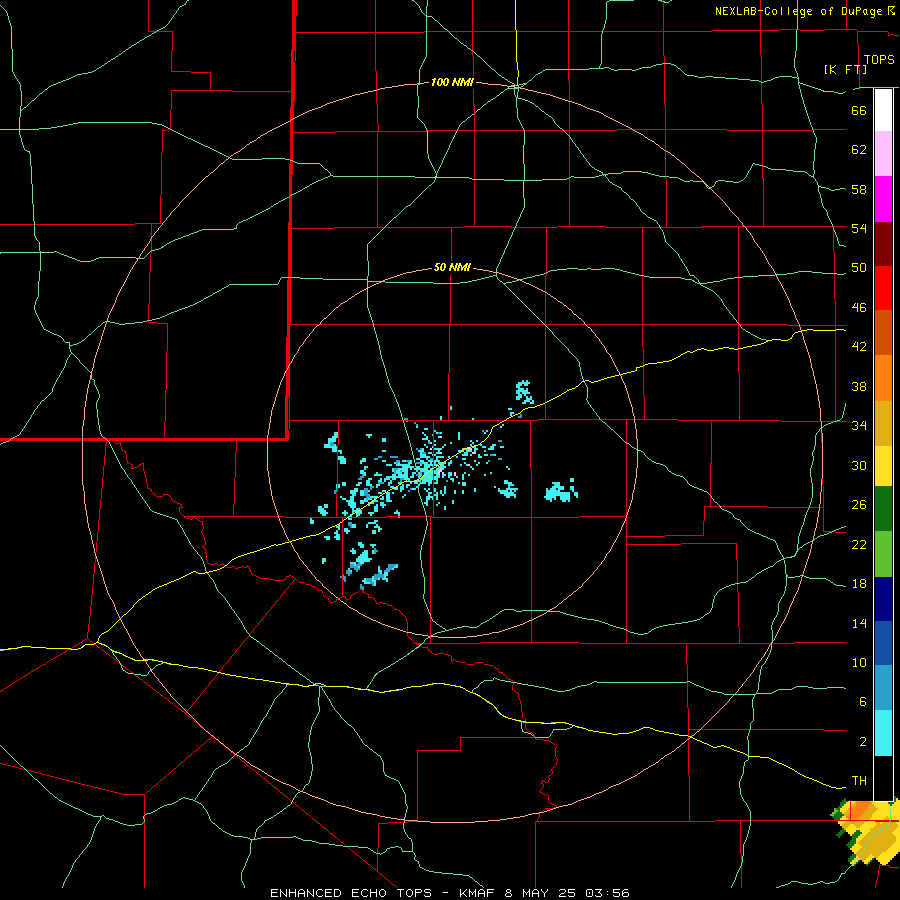Click the legend value 62
The height and width of the screenshot is (900, 900).
(x=859, y=150)
